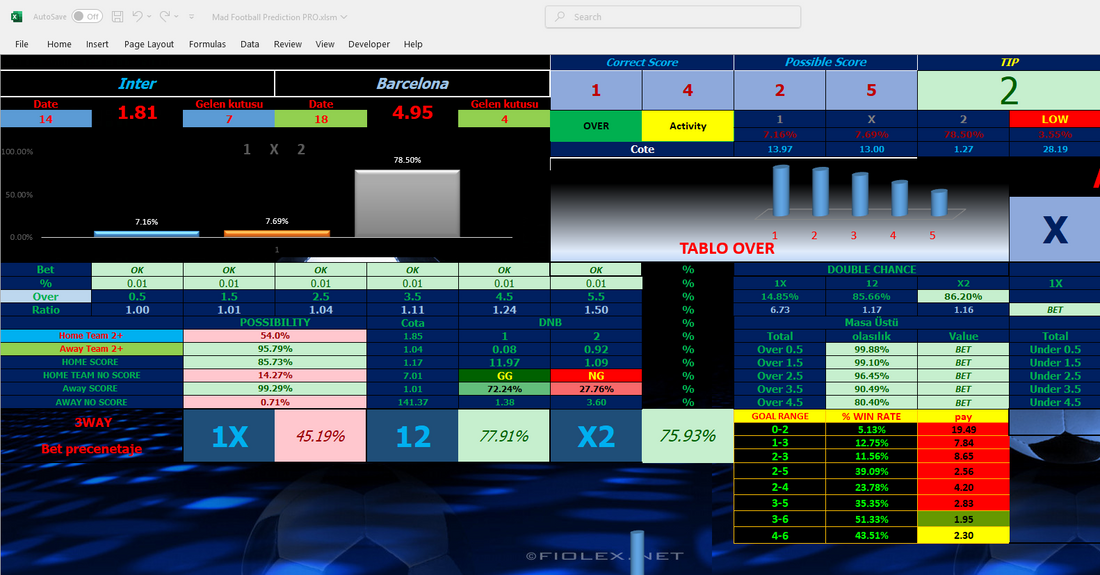Screen dimensions: 1100x575
Task: Select the POSSIBILITY header cell
Action: pos(275,323)
